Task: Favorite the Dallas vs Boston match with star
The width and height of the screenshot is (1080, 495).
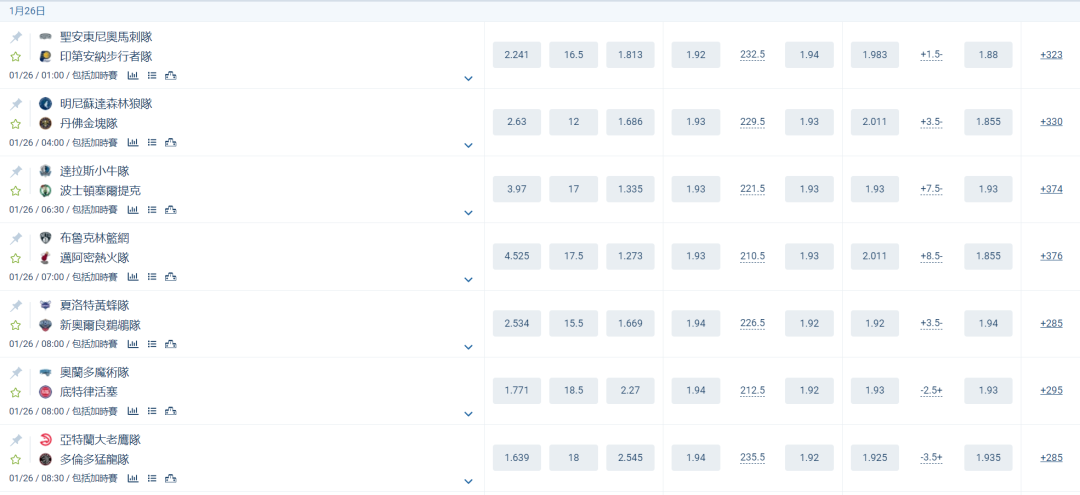Action: pyautogui.click(x=16, y=191)
